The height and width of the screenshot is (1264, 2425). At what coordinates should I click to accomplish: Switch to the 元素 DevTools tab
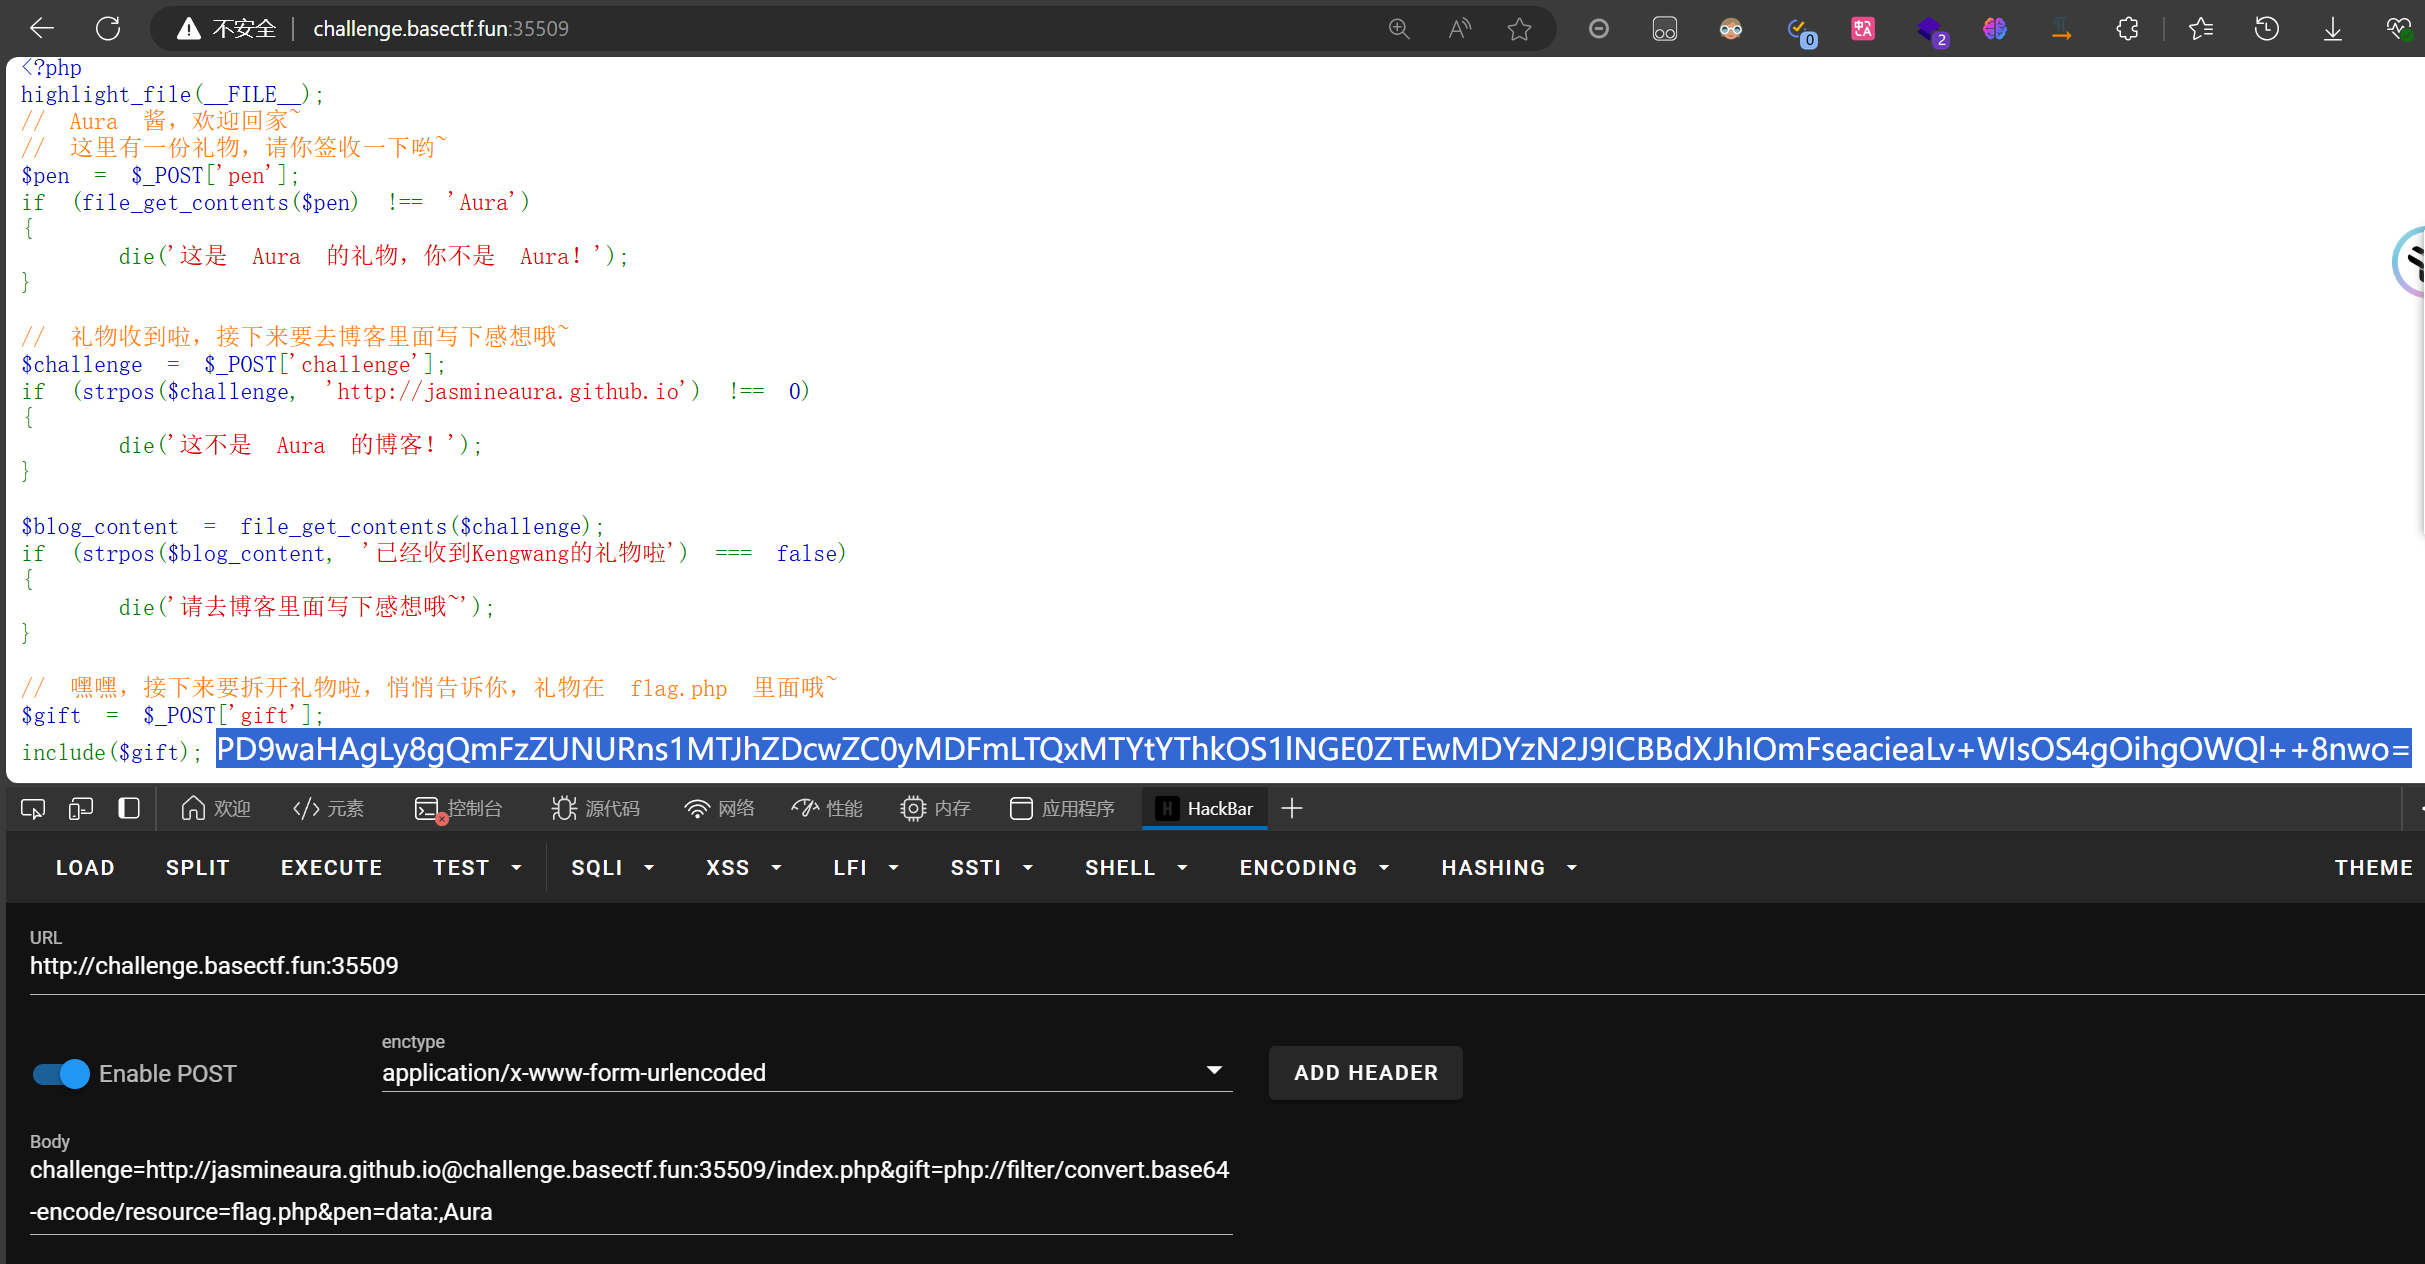[329, 808]
